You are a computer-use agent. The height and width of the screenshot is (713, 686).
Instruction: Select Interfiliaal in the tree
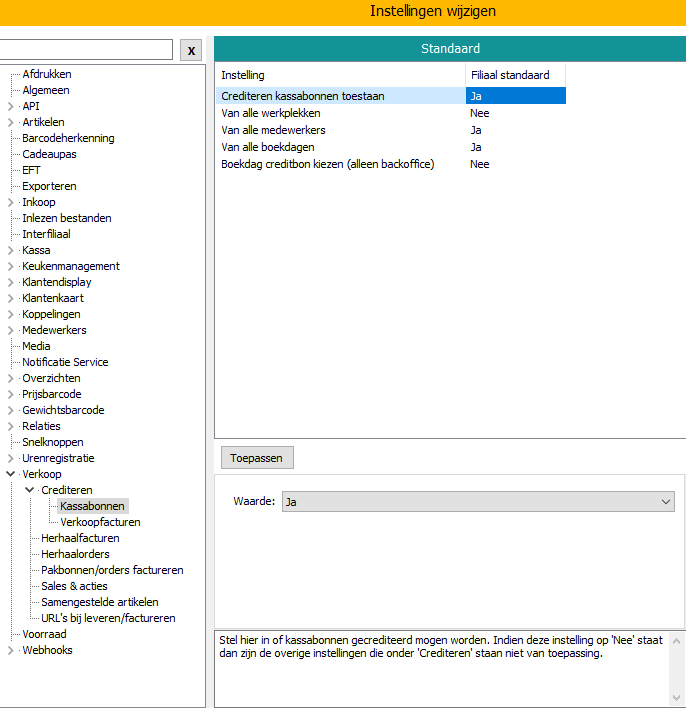(46, 234)
